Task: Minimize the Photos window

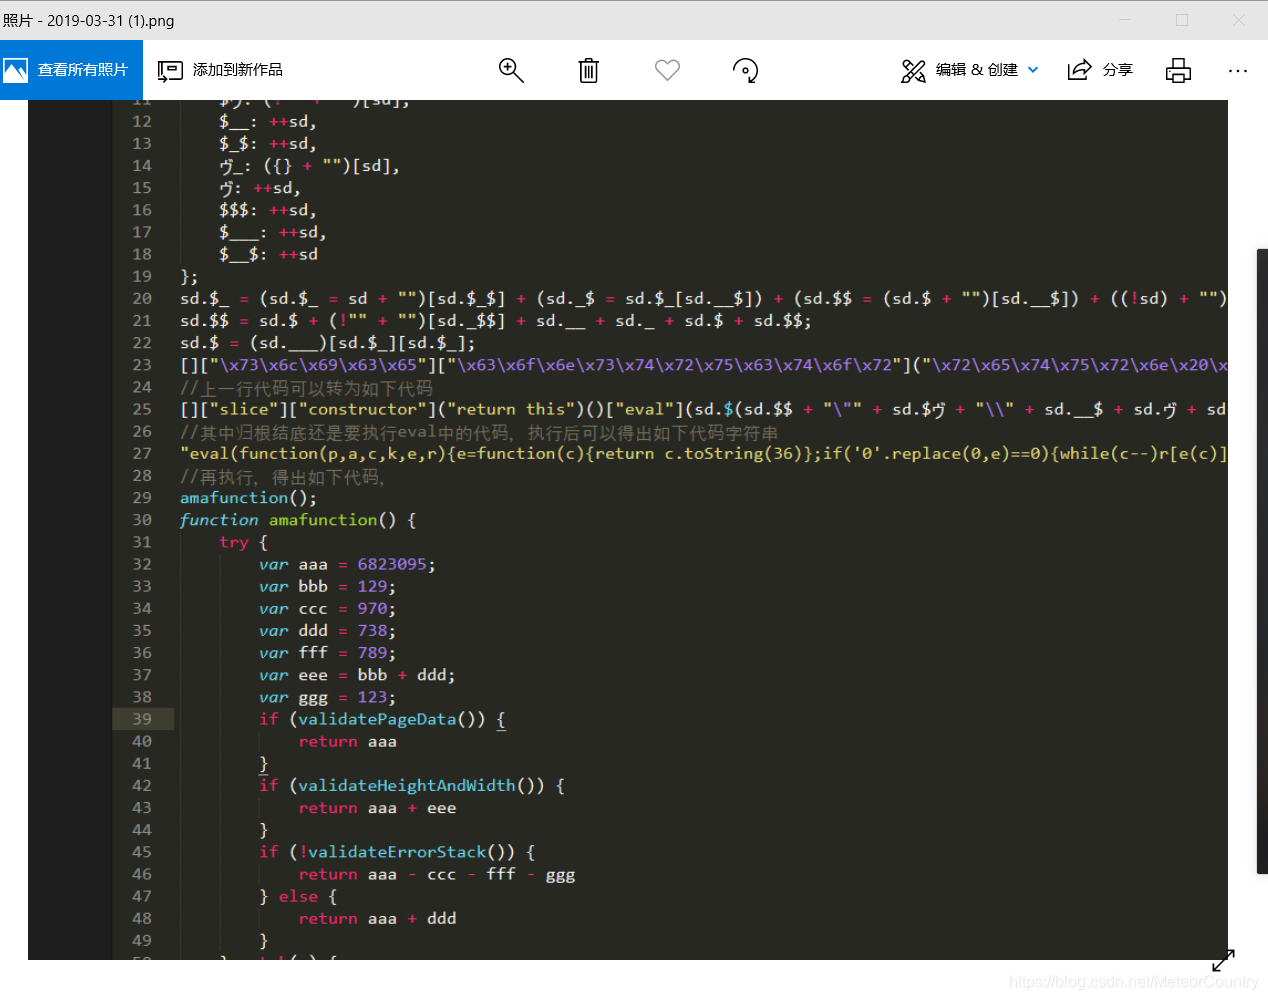Action: click(x=1125, y=20)
